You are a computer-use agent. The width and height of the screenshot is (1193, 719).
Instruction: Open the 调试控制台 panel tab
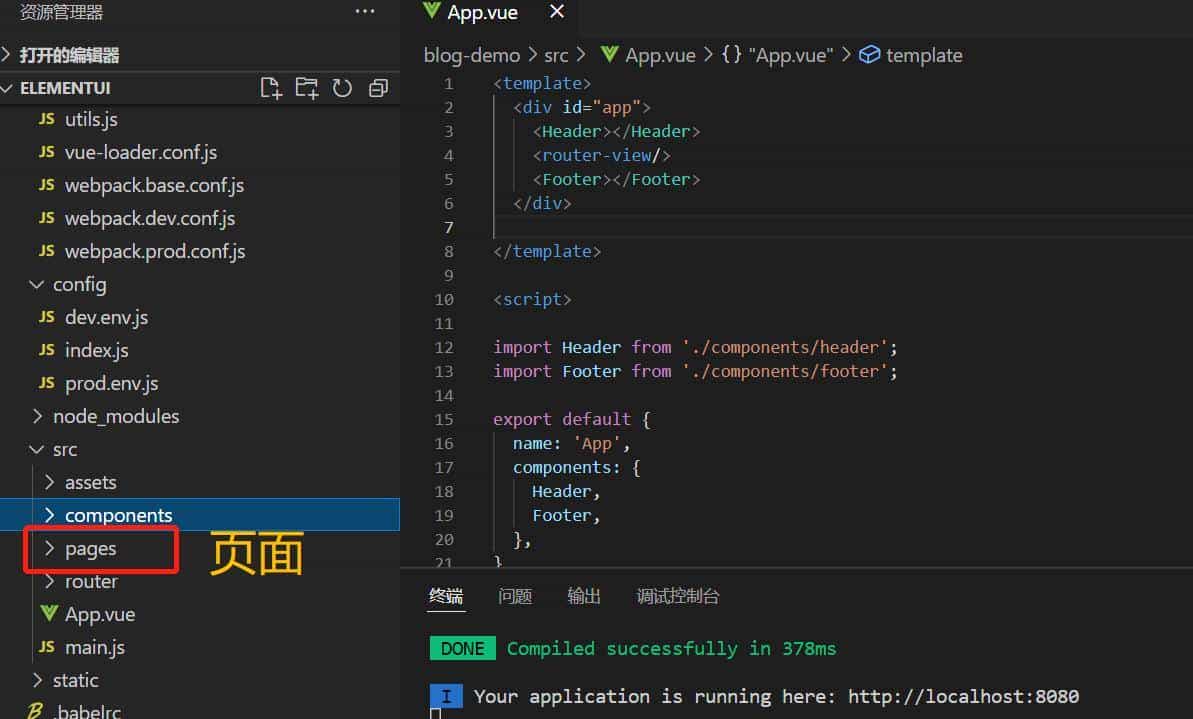click(x=678, y=596)
